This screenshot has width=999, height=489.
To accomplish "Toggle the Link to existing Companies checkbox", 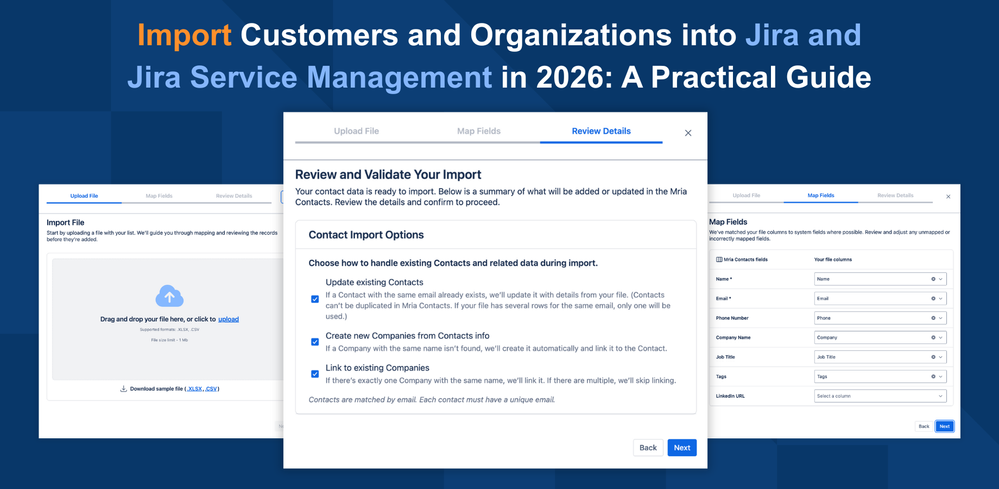I will tap(315, 374).
